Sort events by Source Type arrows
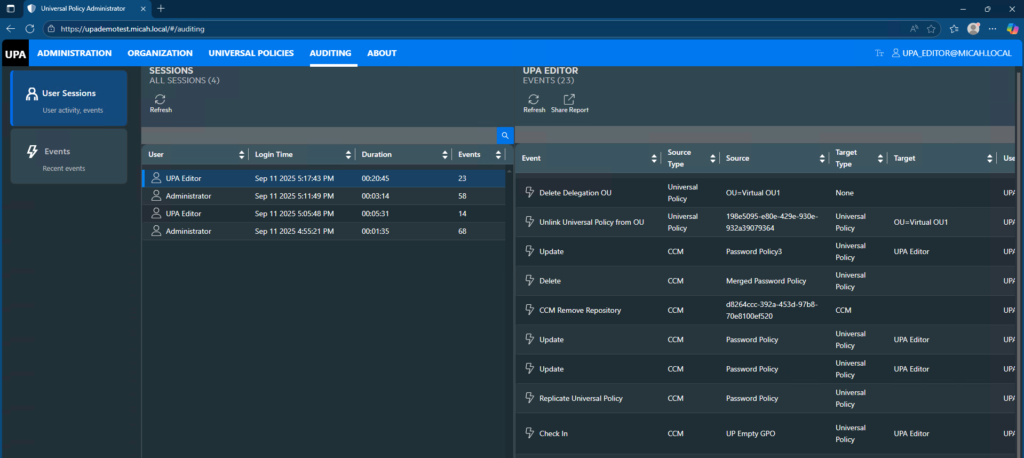 coord(713,158)
